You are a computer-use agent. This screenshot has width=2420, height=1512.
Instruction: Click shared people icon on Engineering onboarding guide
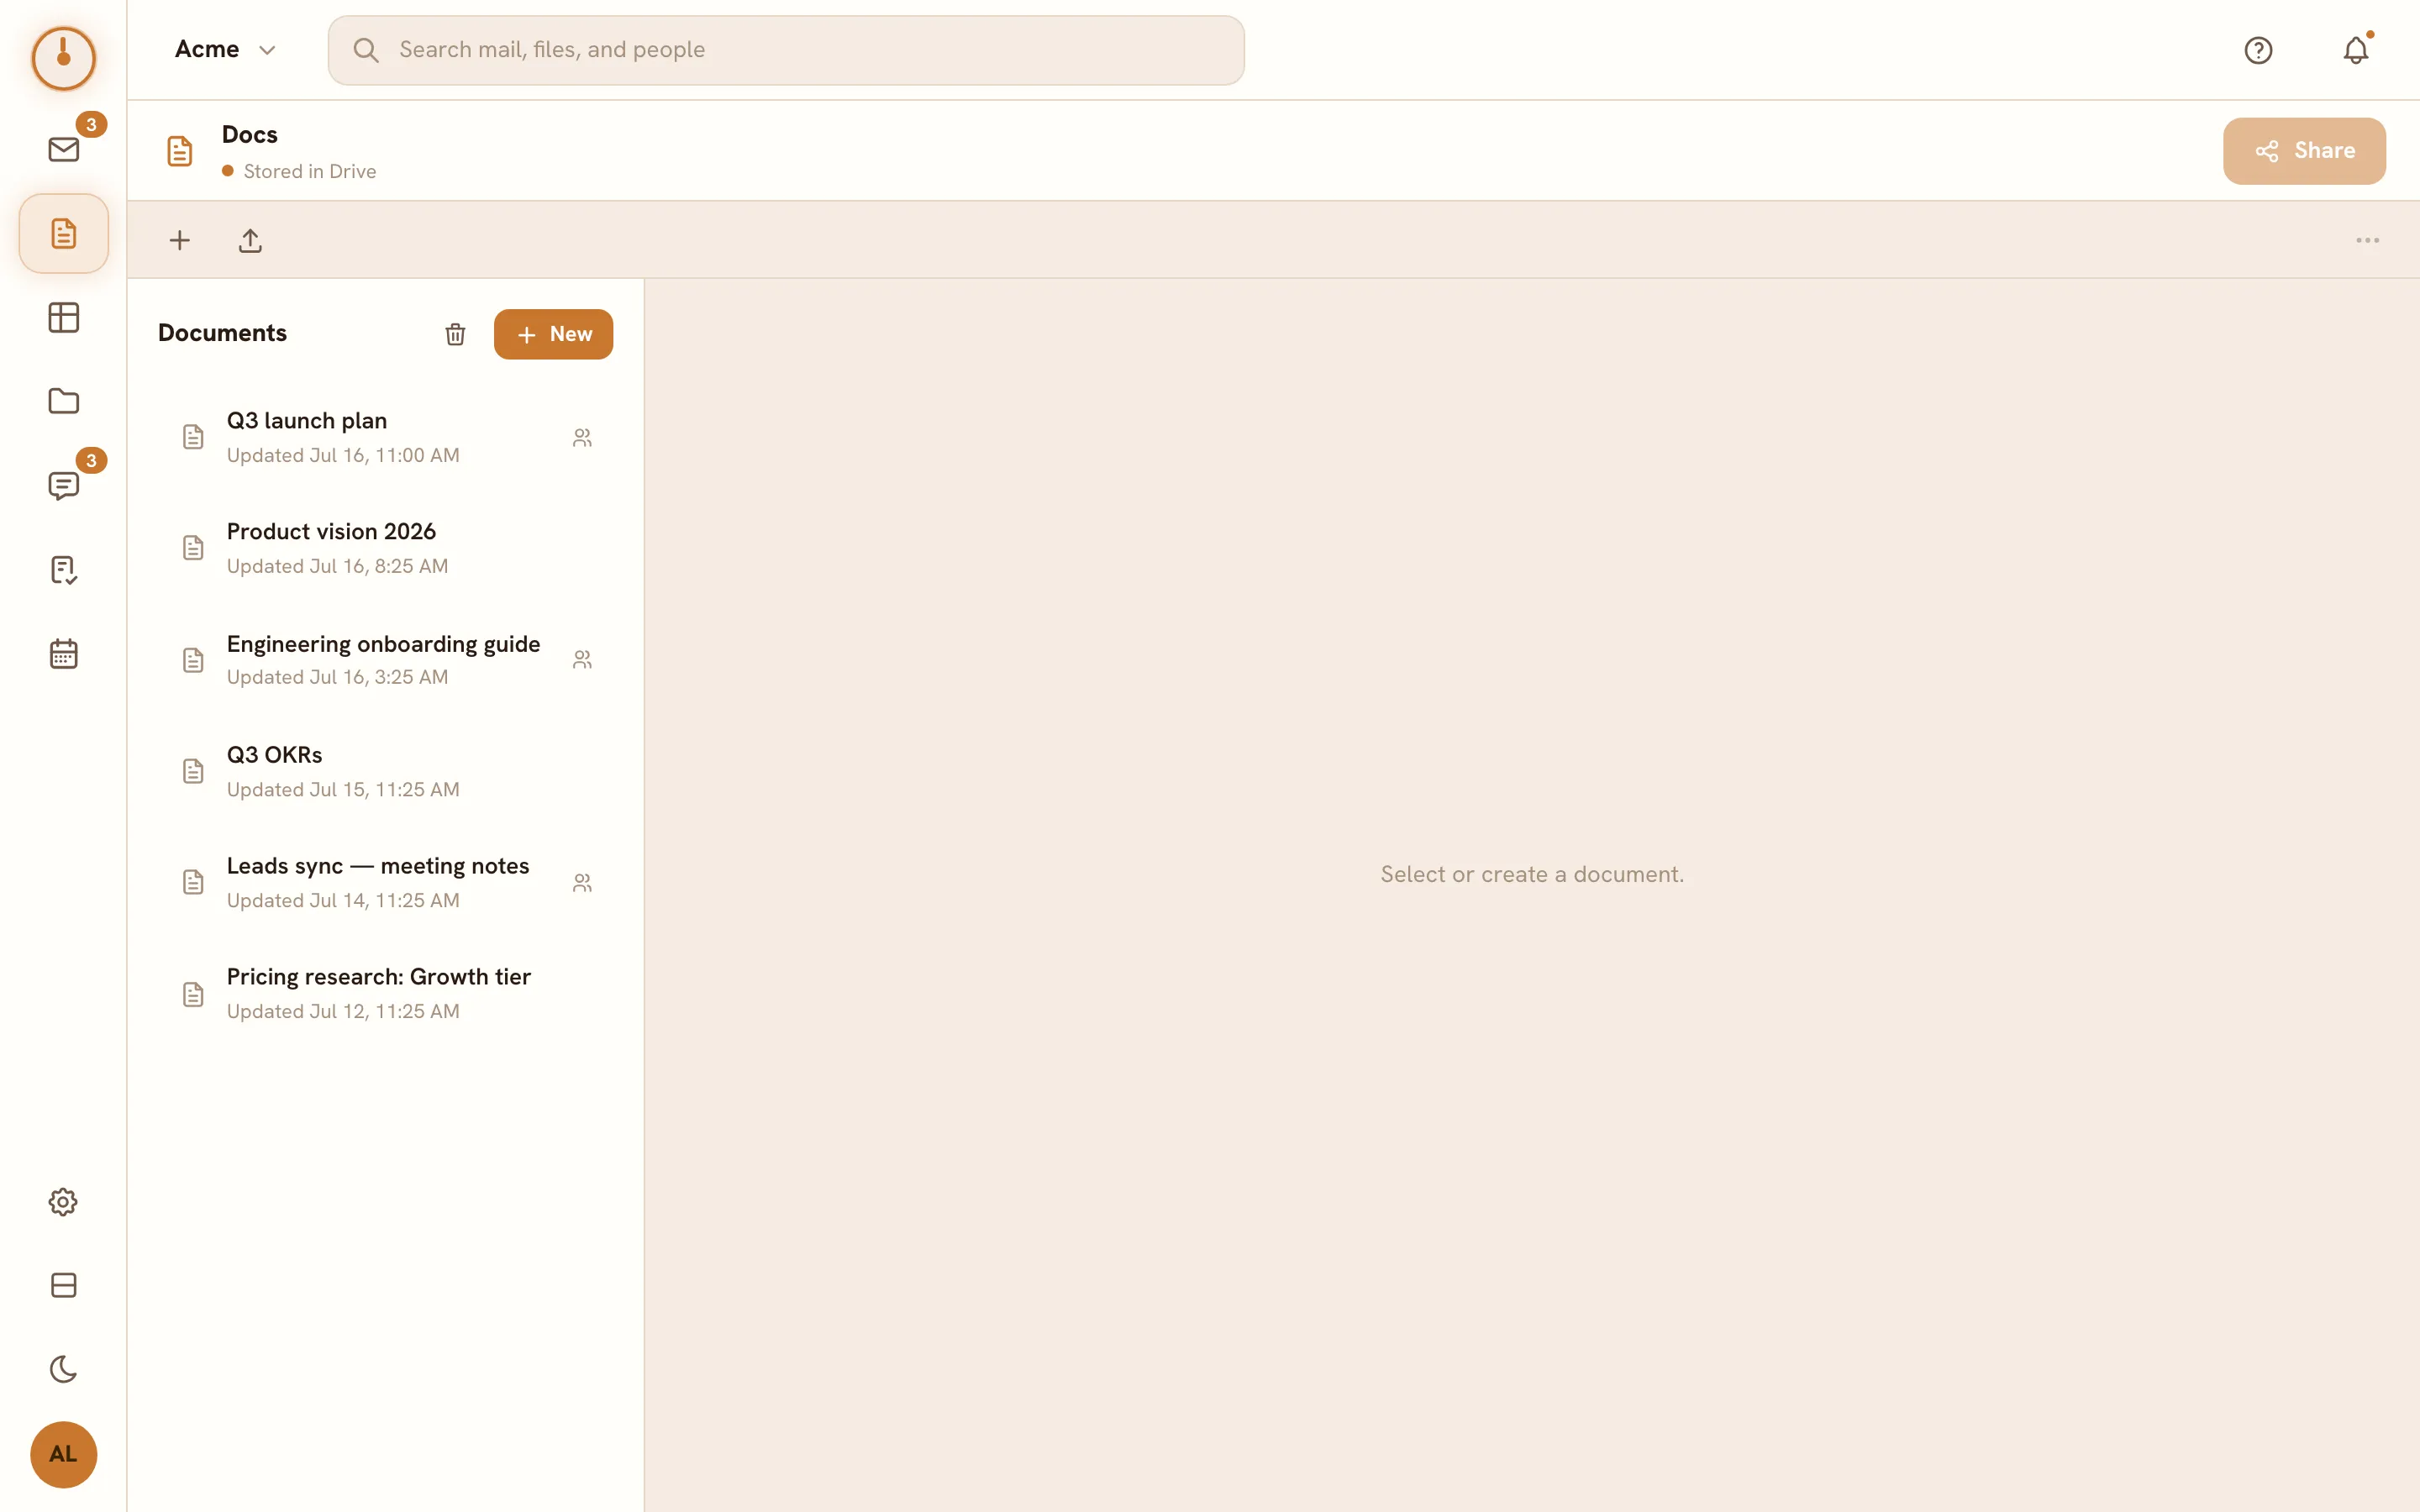coord(582,660)
